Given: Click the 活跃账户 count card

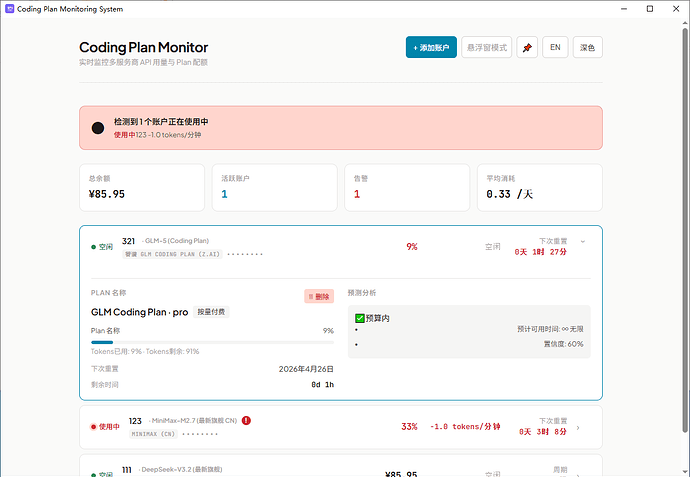Looking at the screenshot, I should (x=275, y=187).
